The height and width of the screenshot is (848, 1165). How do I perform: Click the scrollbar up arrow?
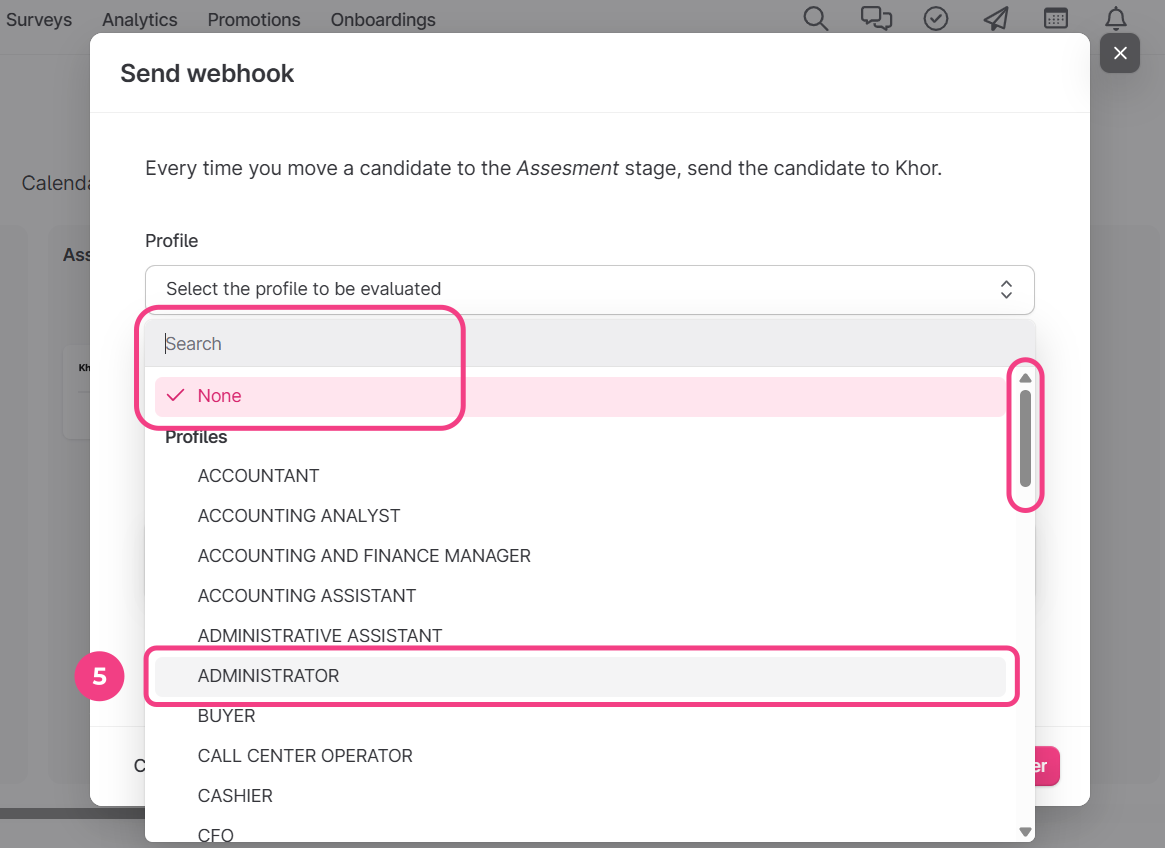coord(1025,378)
